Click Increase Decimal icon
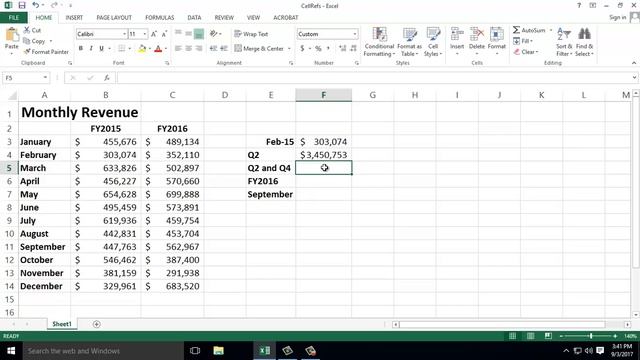640x360 pixels. coord(342,49)
